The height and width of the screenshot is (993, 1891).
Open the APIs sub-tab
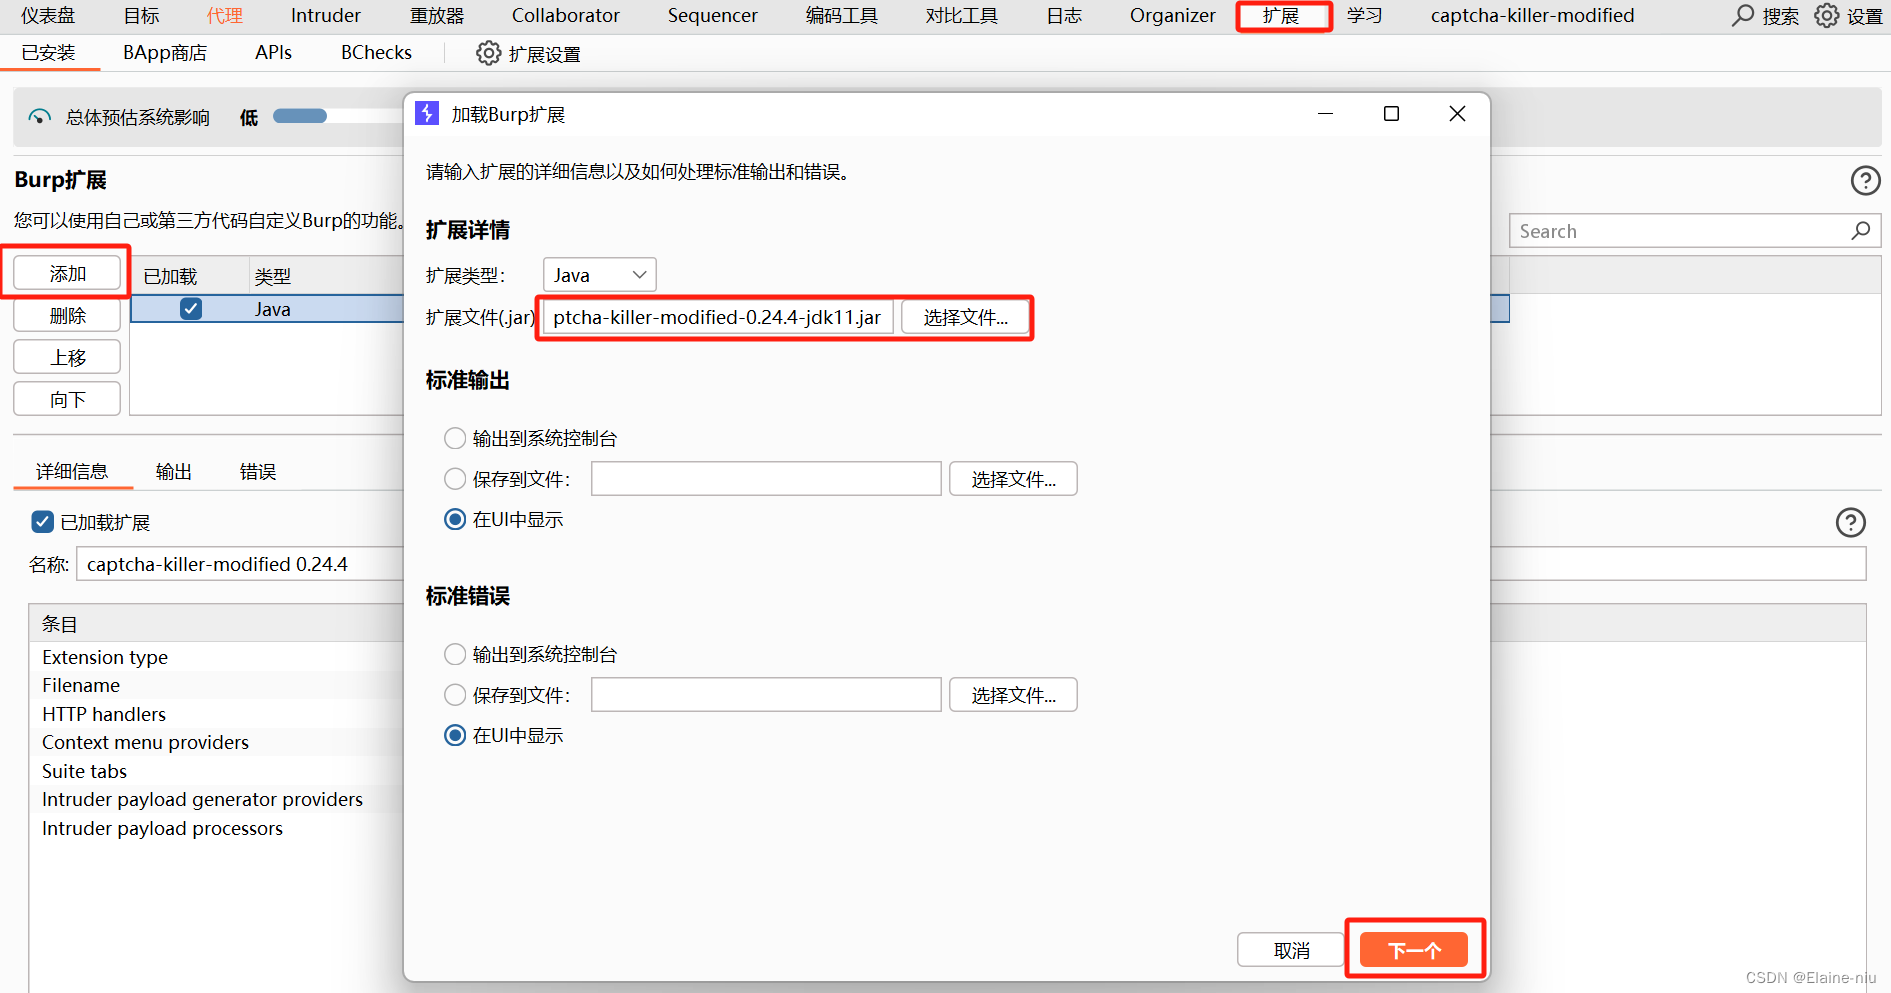point(273,52)
